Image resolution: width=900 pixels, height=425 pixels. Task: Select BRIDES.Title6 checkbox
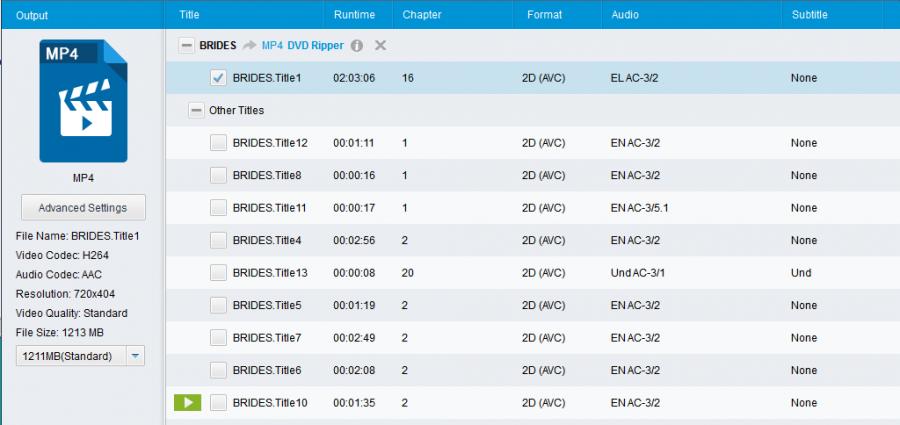point(218,370)
